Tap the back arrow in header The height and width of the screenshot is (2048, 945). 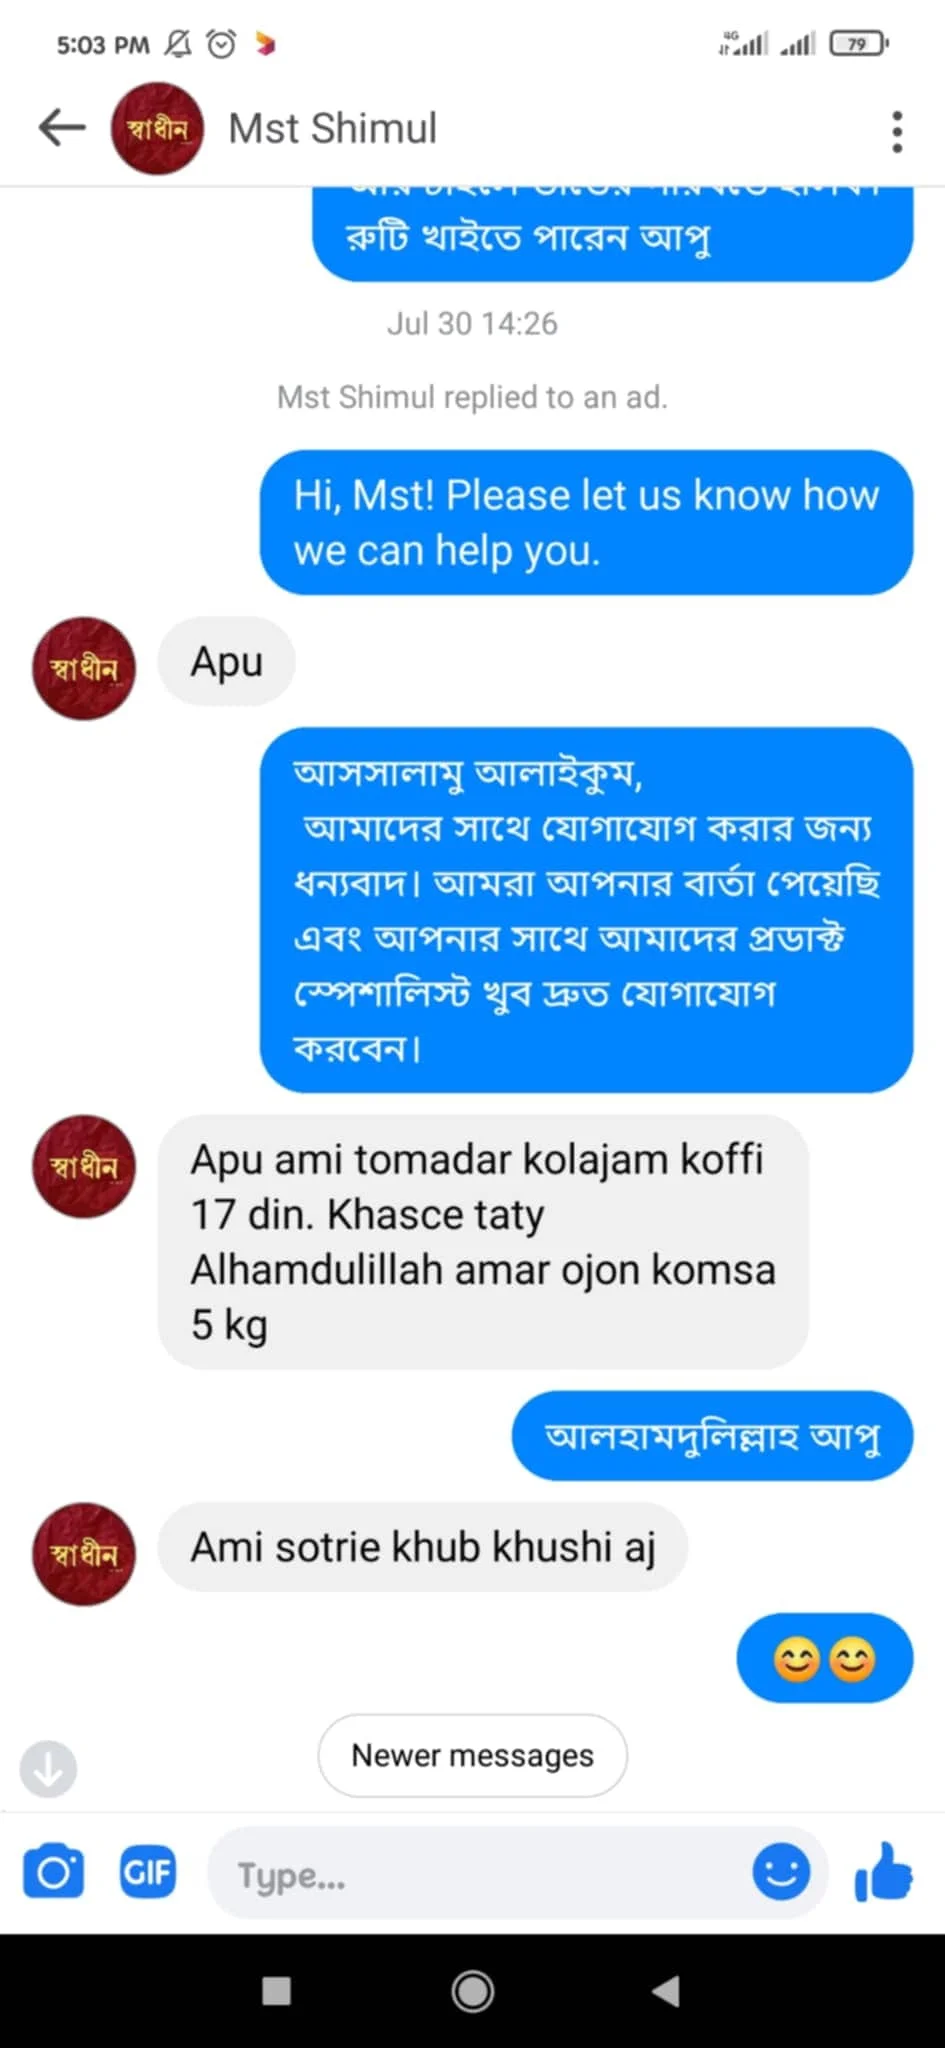coord(62,128)
